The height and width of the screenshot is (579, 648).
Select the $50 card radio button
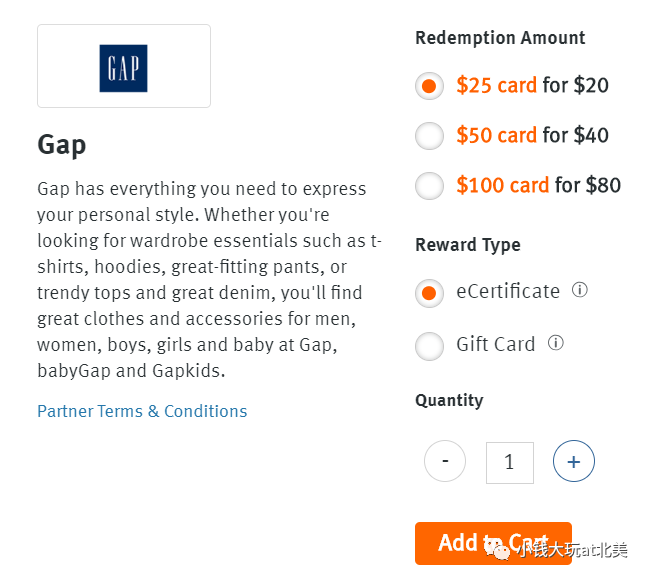tap(429, 136)
